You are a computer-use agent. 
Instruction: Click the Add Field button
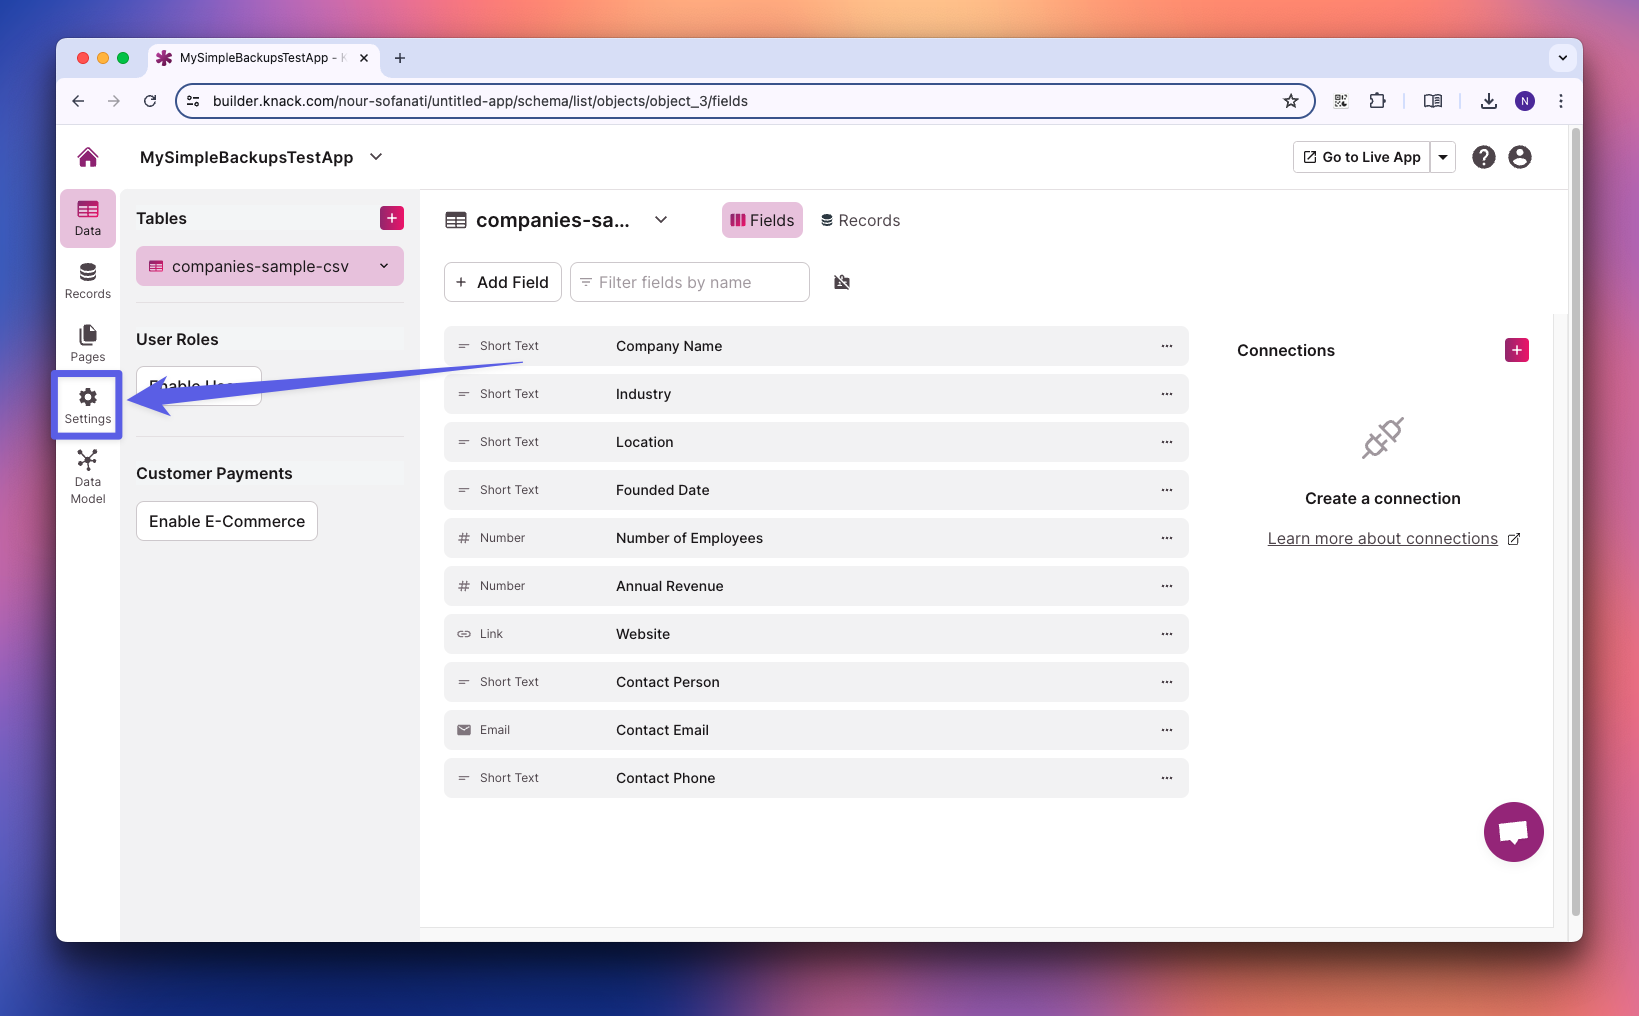click(x=502, y=282)
